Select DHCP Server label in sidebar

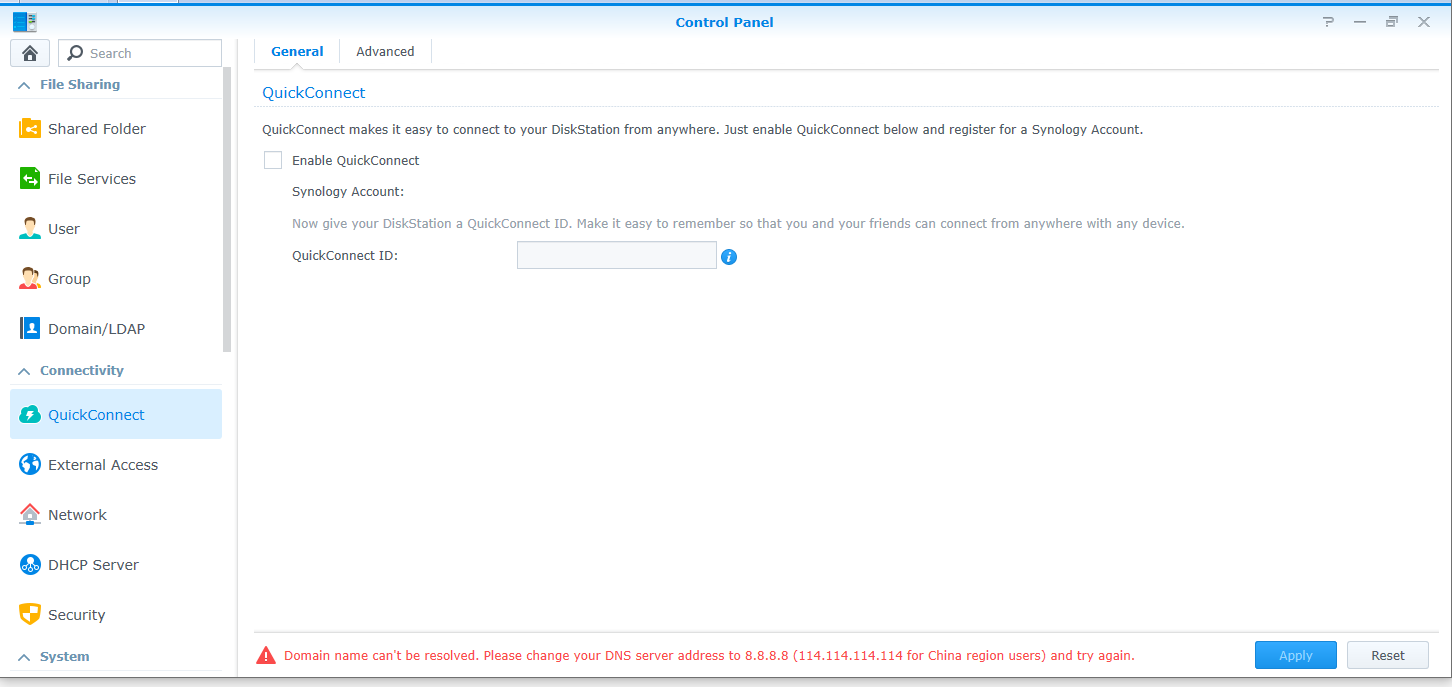pyautogui.click(x=93, y=565)
